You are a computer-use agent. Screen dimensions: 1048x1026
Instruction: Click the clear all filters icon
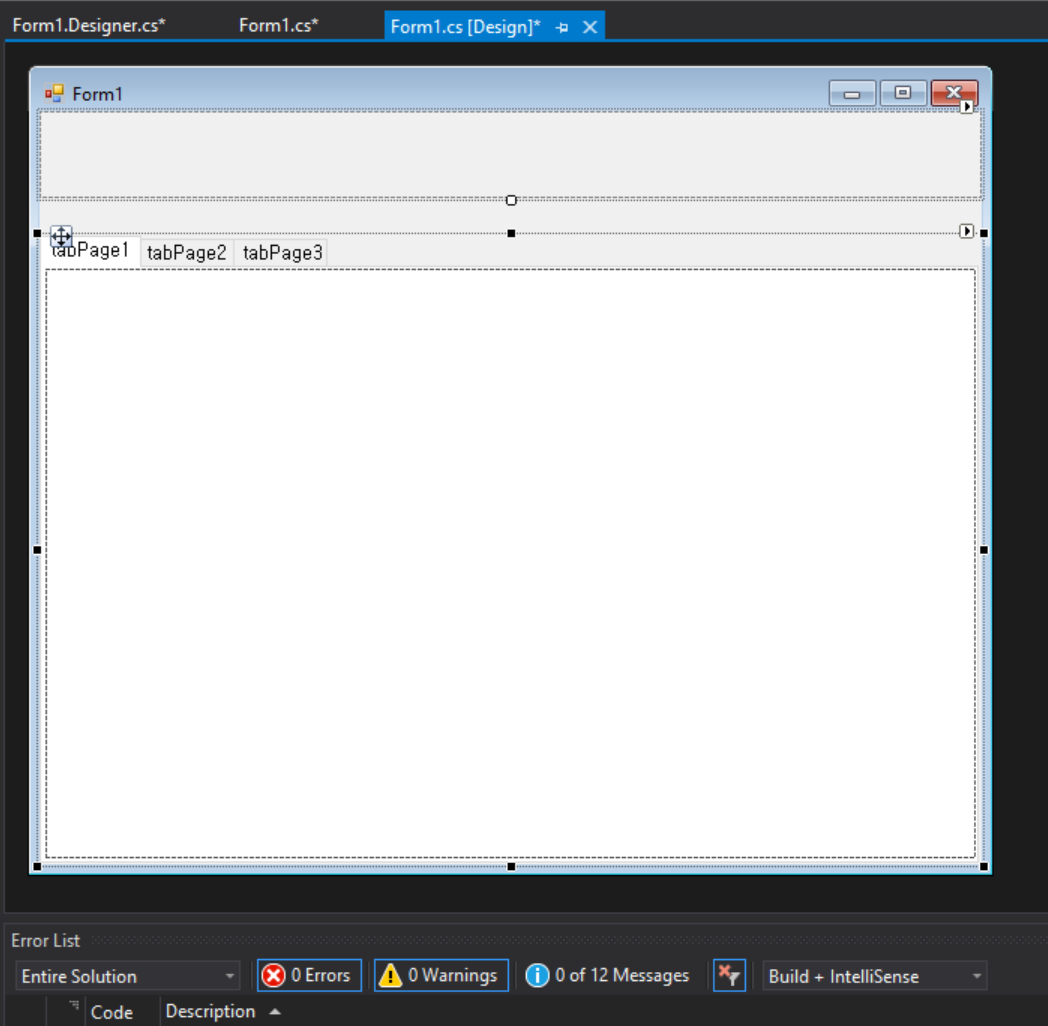click(x=729, y=975)
